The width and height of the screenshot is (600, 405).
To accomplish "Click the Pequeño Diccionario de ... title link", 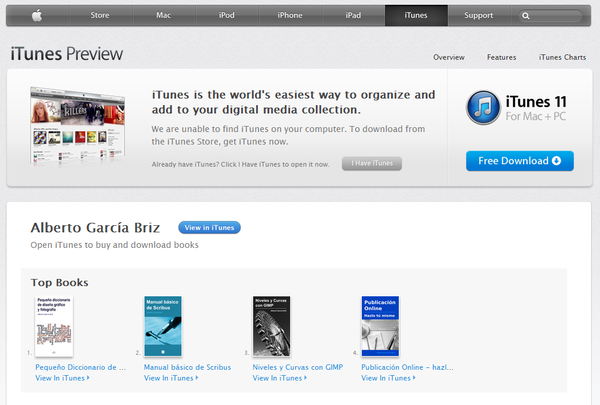I will tap(80, 367).
